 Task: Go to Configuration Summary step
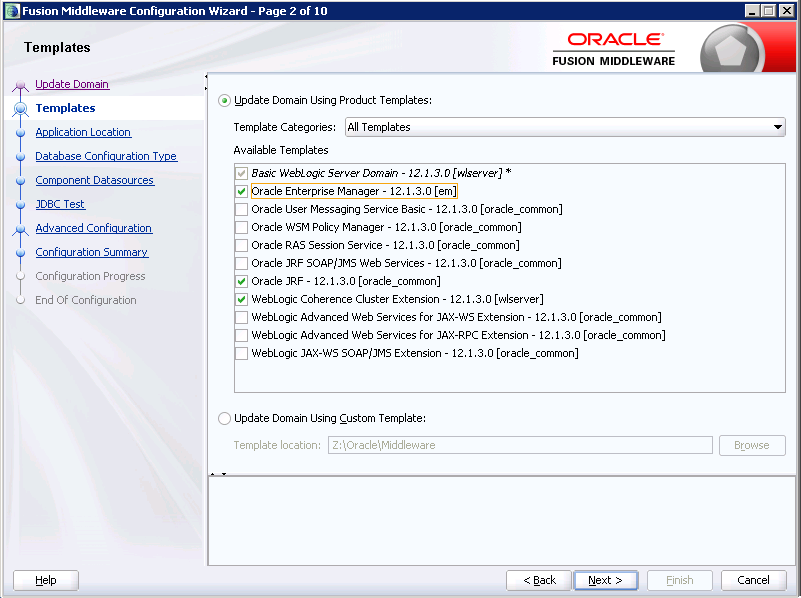92,252
